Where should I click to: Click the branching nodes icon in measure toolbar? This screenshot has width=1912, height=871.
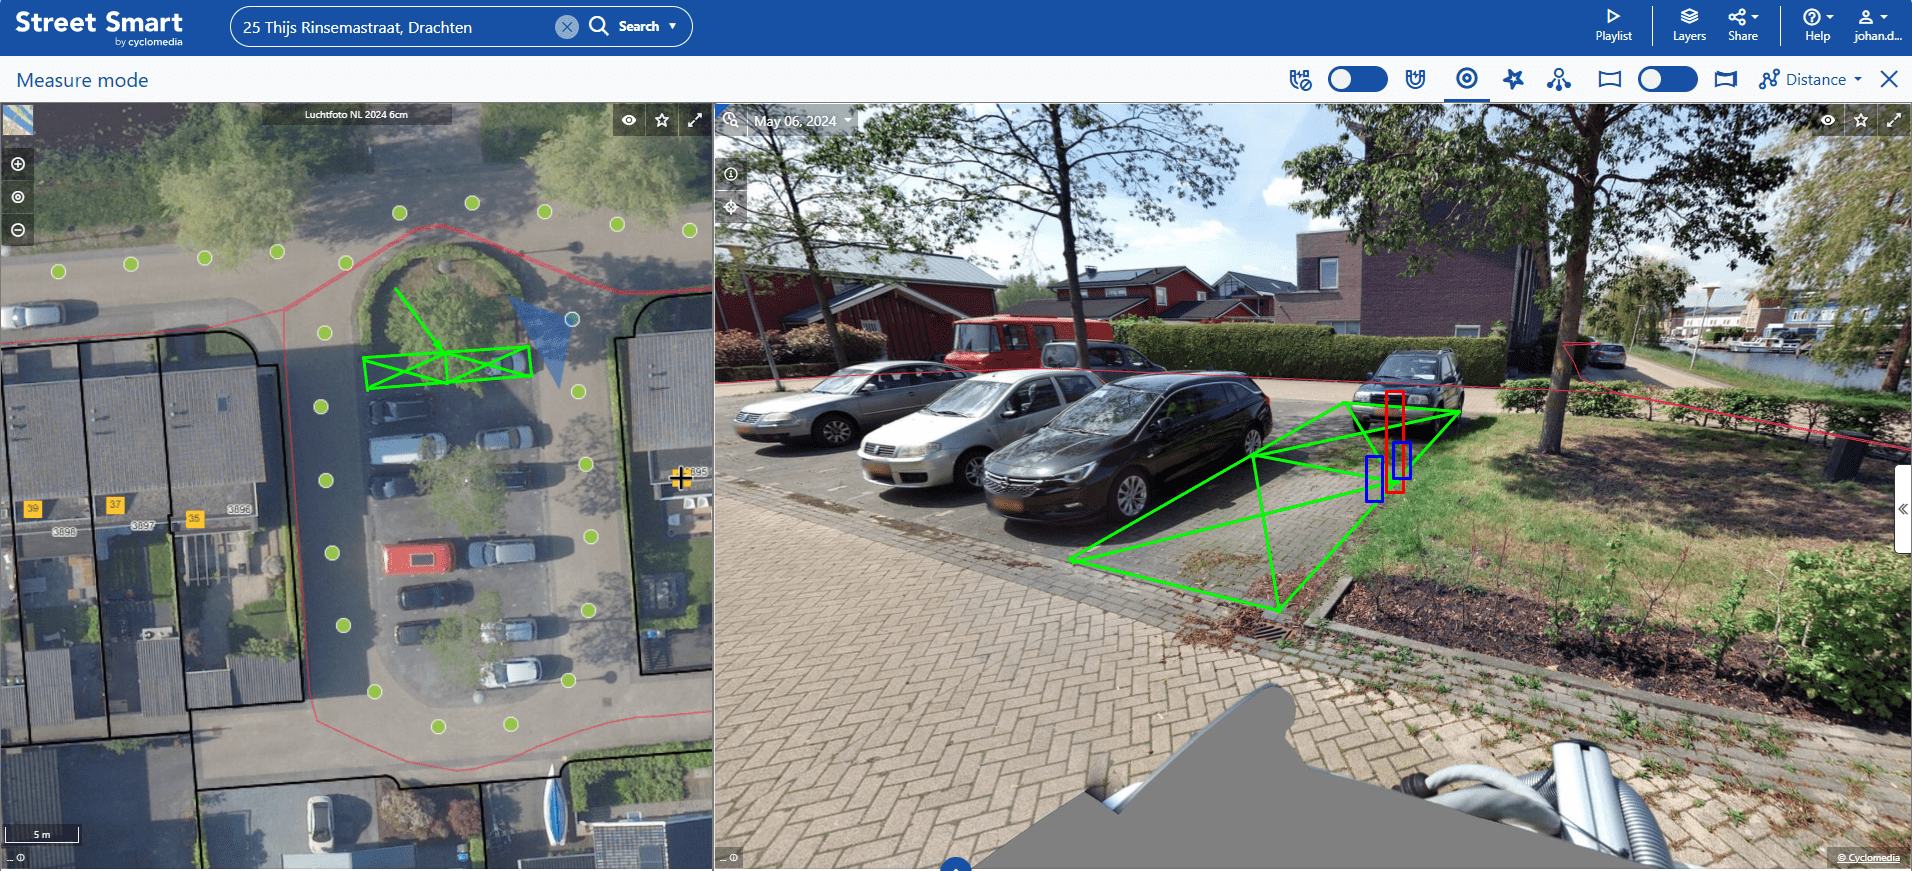pos(1558,79)
